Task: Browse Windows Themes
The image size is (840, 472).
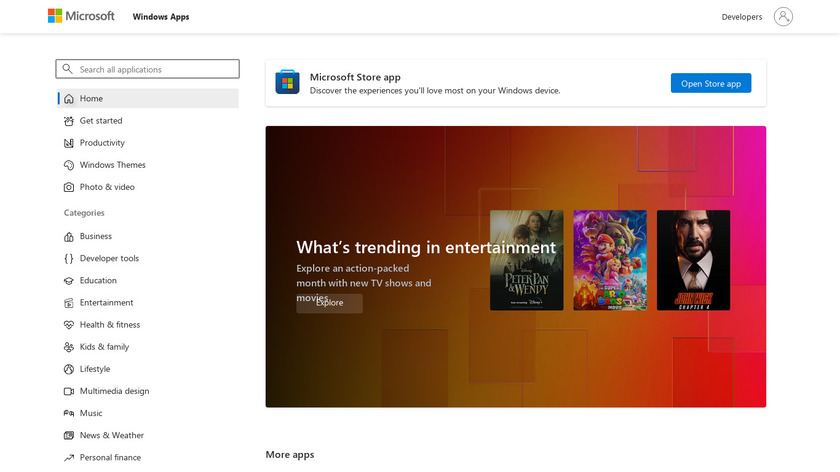Action: 148,164
